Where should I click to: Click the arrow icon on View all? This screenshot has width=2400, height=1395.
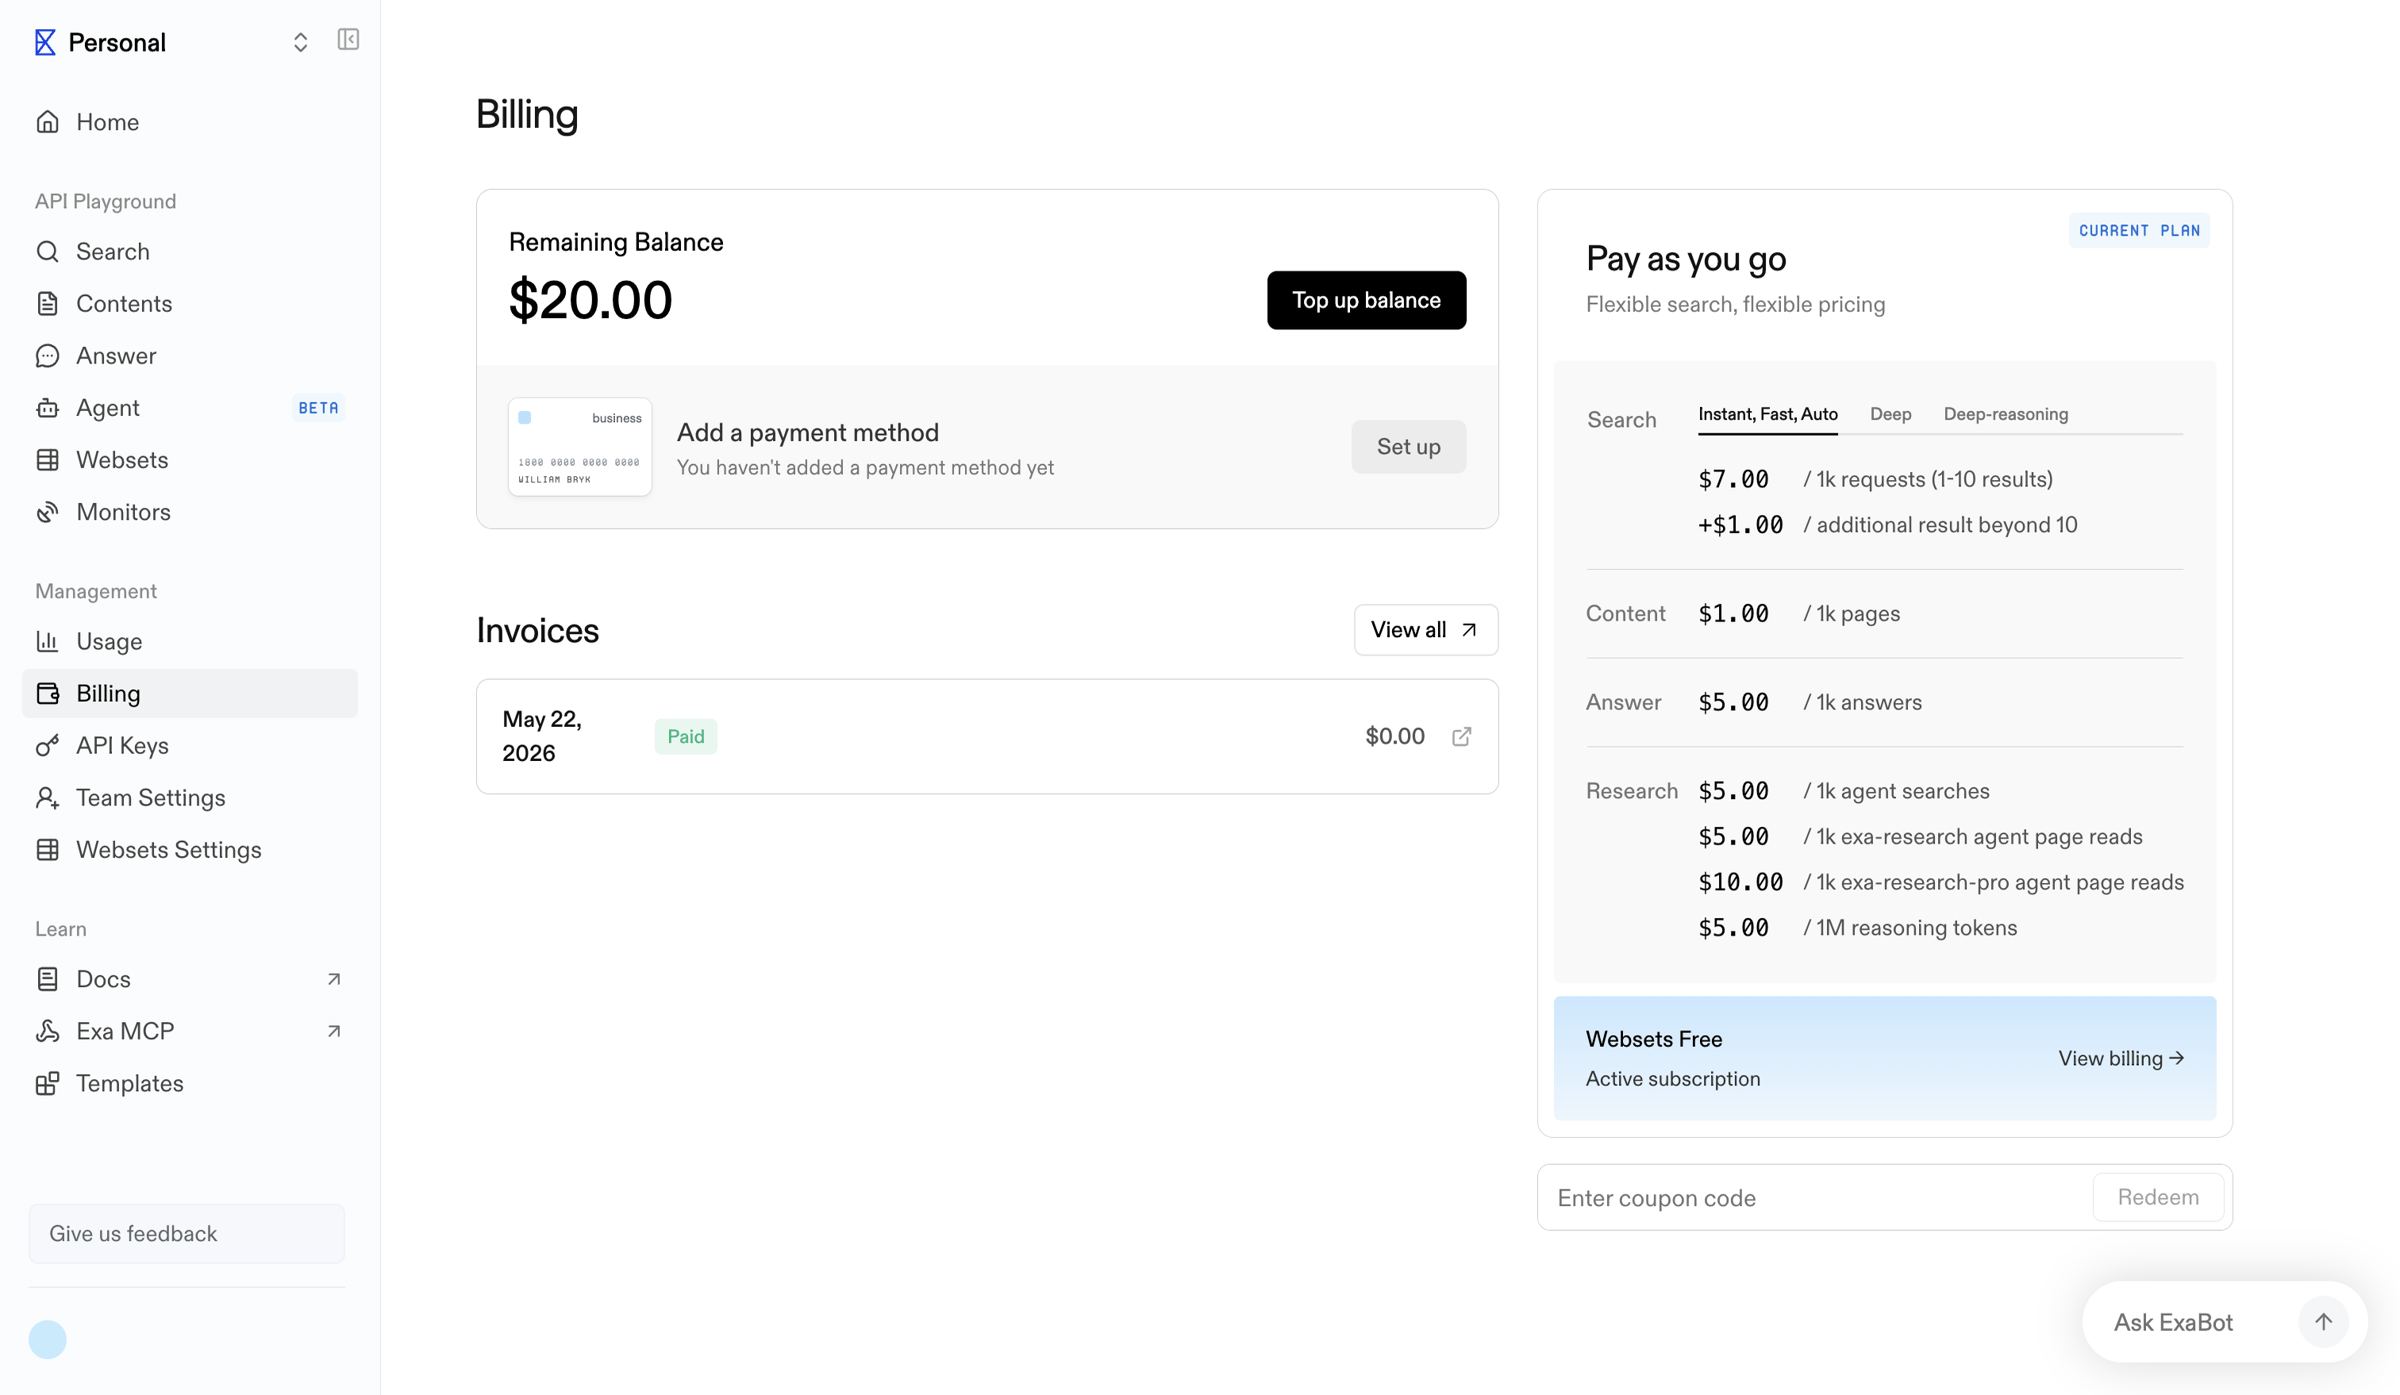(x=1469, y=630)
